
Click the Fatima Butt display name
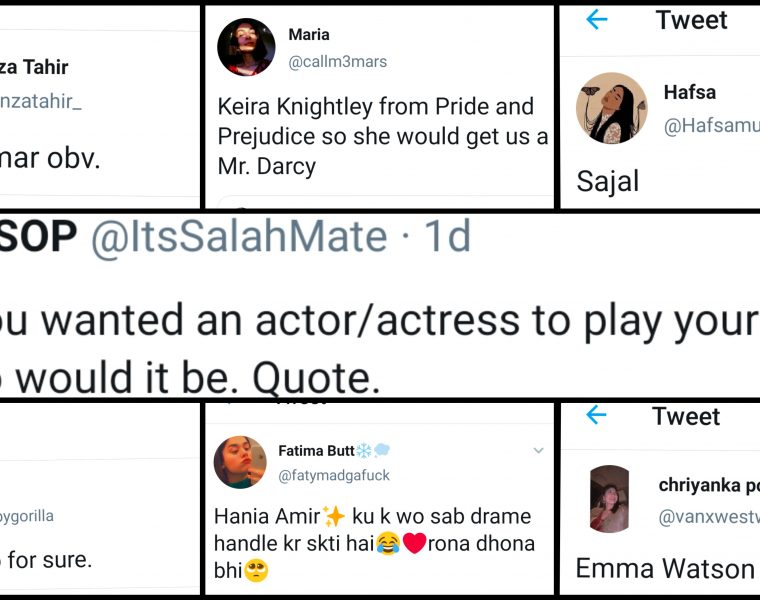tap(315, 451)
